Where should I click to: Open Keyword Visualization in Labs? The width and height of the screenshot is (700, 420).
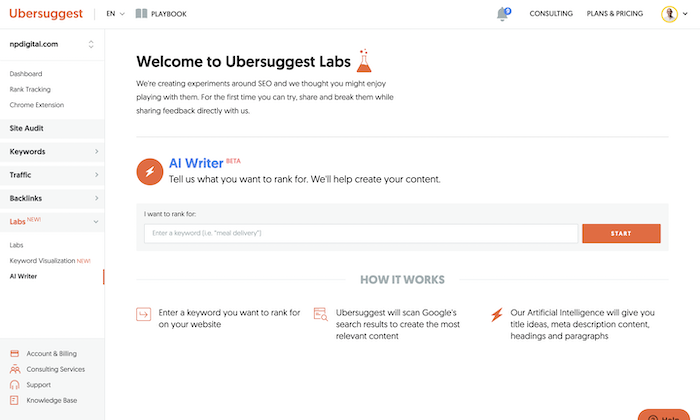(x=50, y=261)
